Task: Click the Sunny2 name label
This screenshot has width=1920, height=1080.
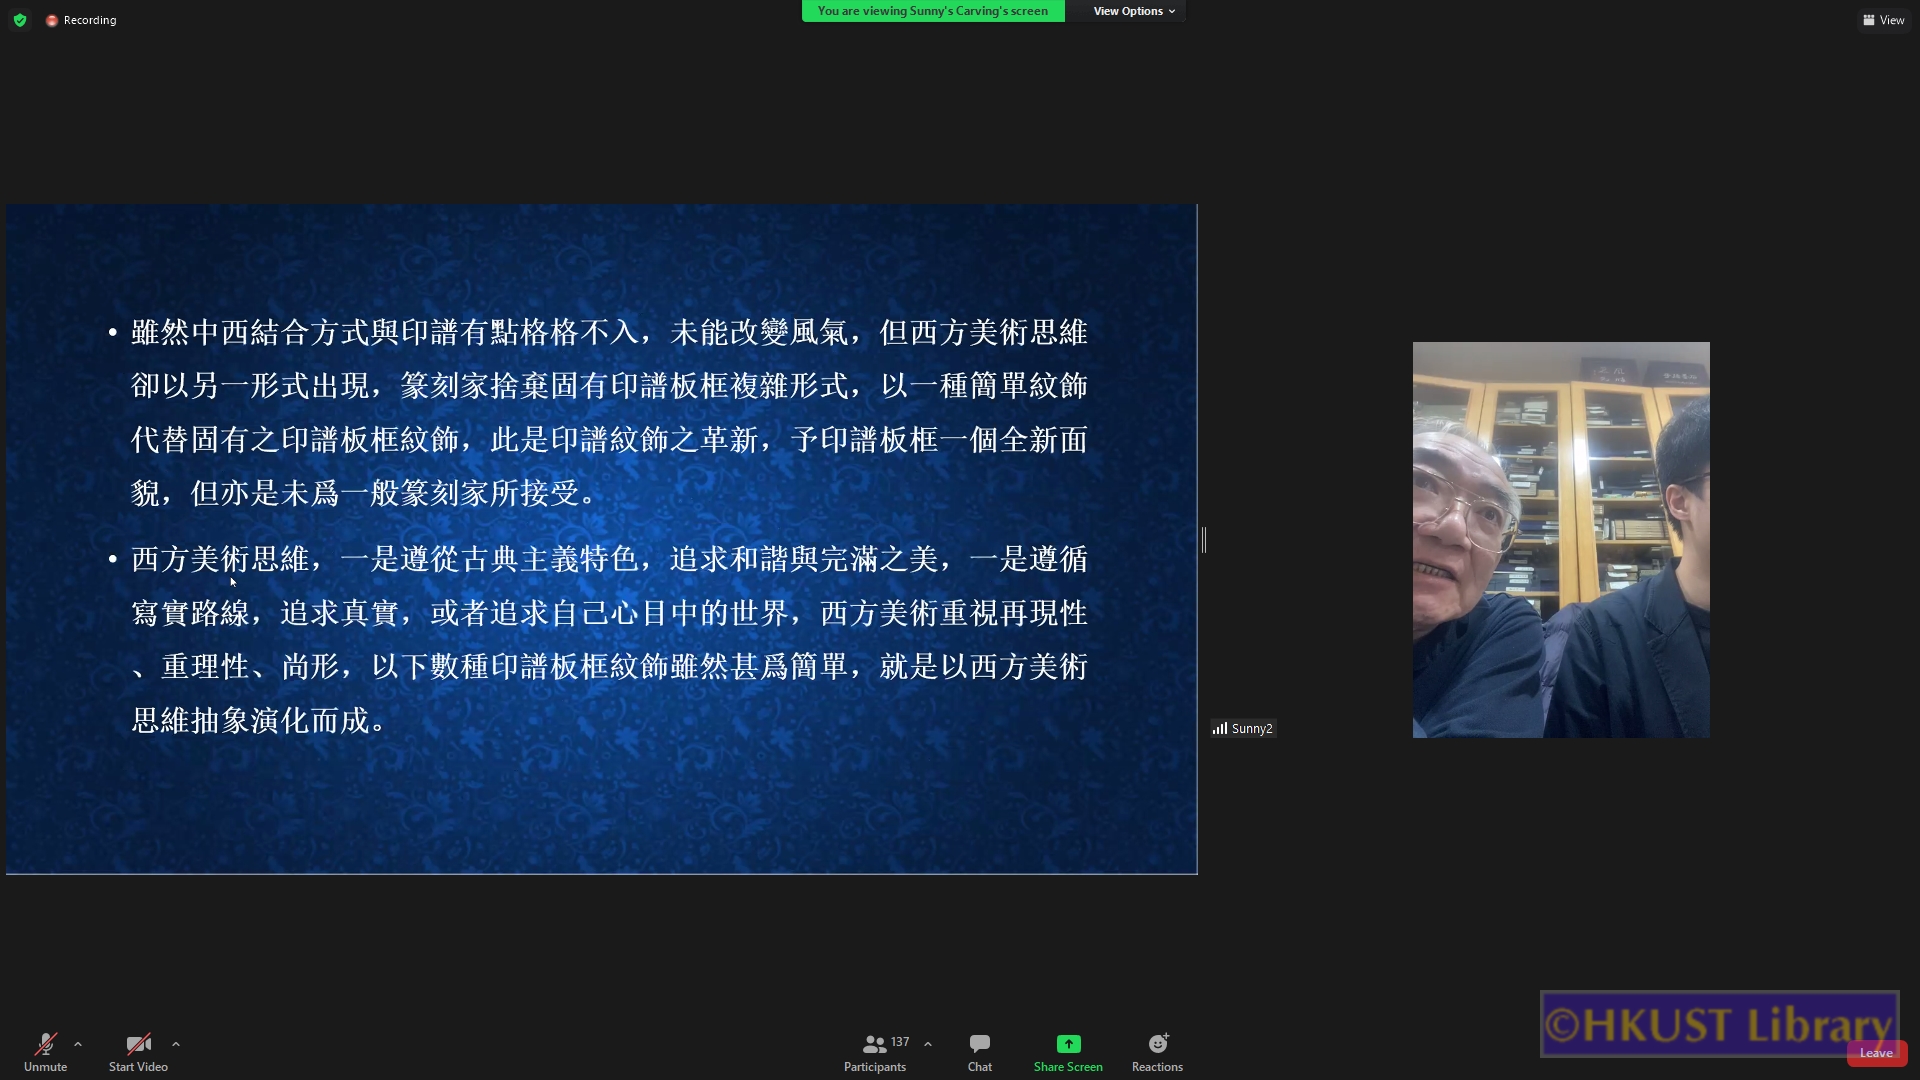Action: 1252,729
